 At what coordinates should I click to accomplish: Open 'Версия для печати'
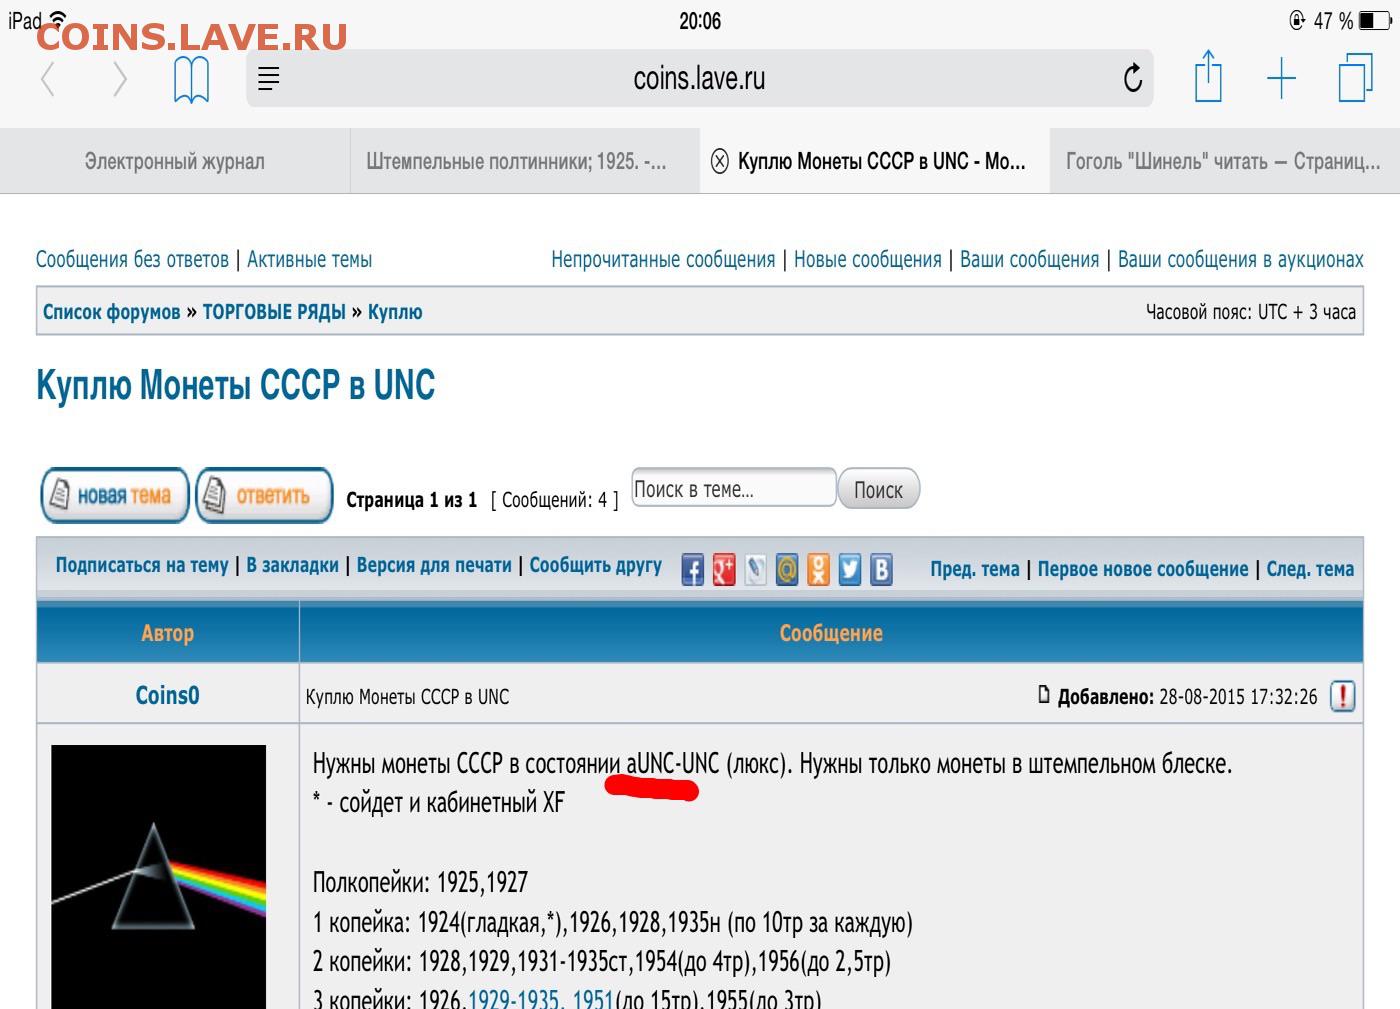click(434, 566)
